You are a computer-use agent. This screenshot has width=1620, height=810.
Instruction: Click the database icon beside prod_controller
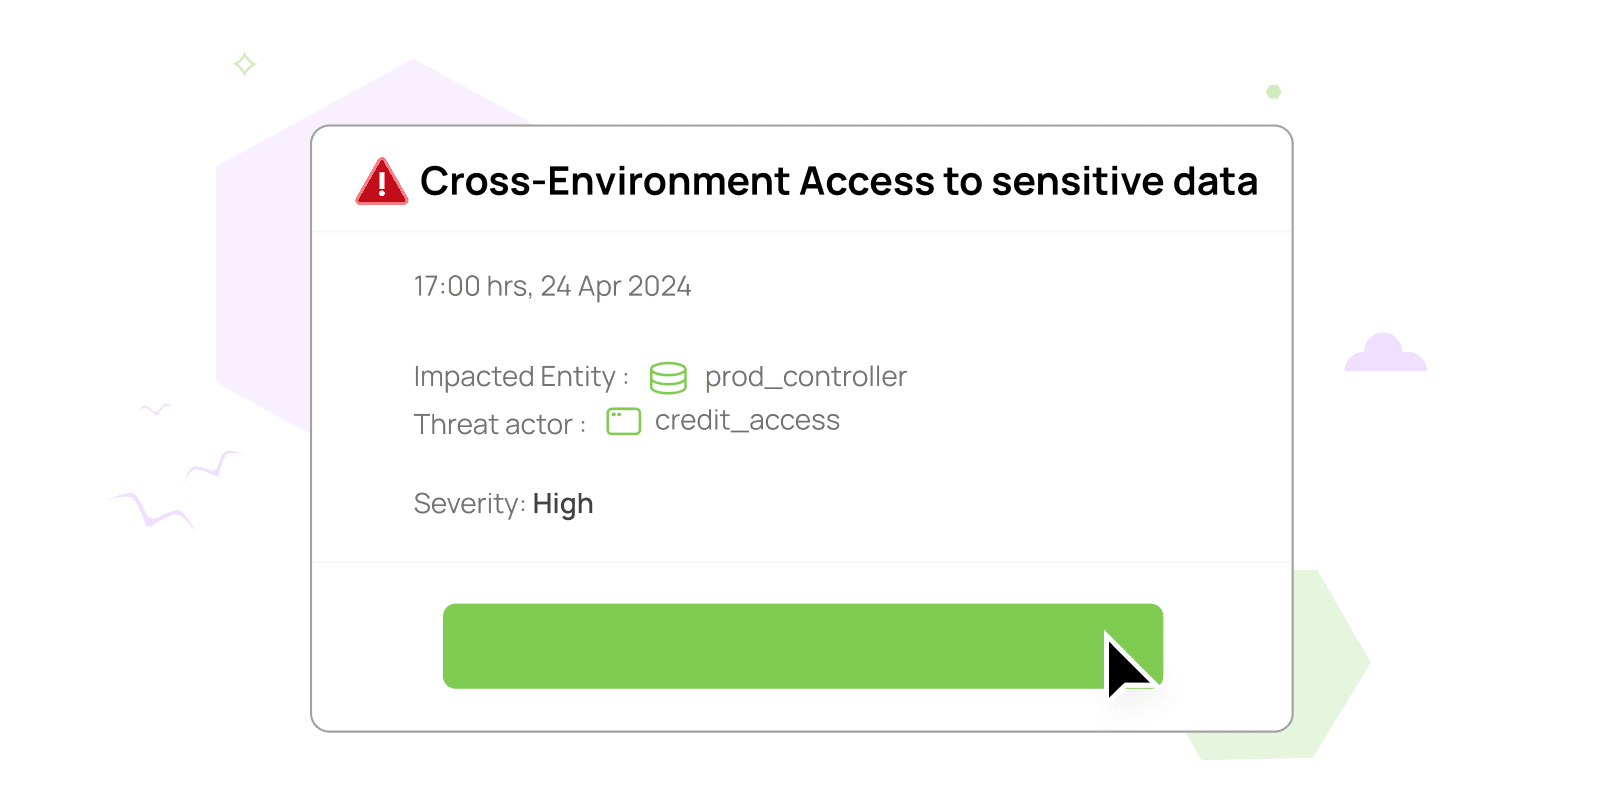(x=668, y=378)
